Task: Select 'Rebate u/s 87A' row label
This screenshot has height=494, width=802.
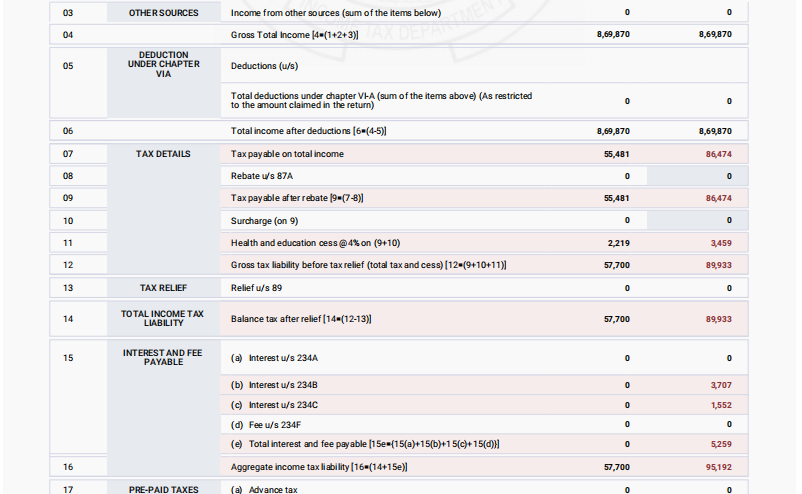Action: click(263, 176)
